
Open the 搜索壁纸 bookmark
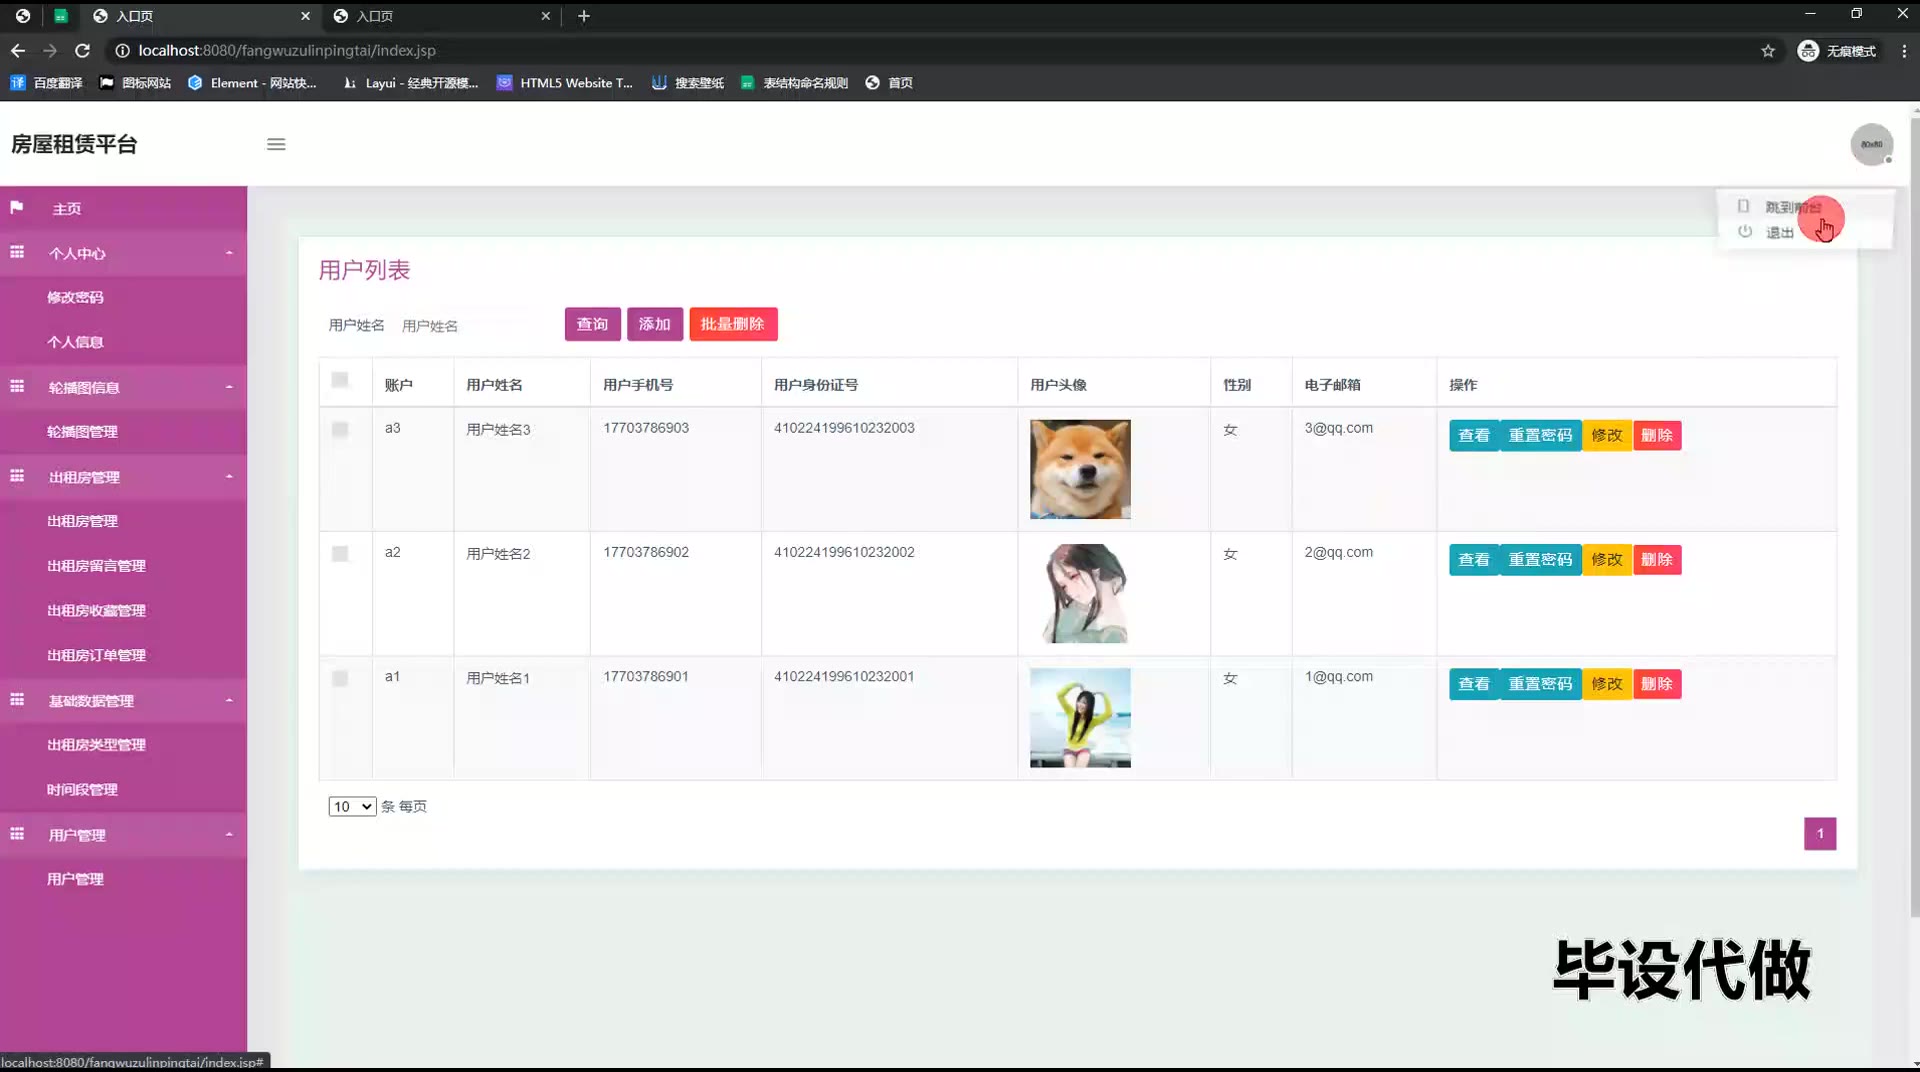tap(687, 83)
